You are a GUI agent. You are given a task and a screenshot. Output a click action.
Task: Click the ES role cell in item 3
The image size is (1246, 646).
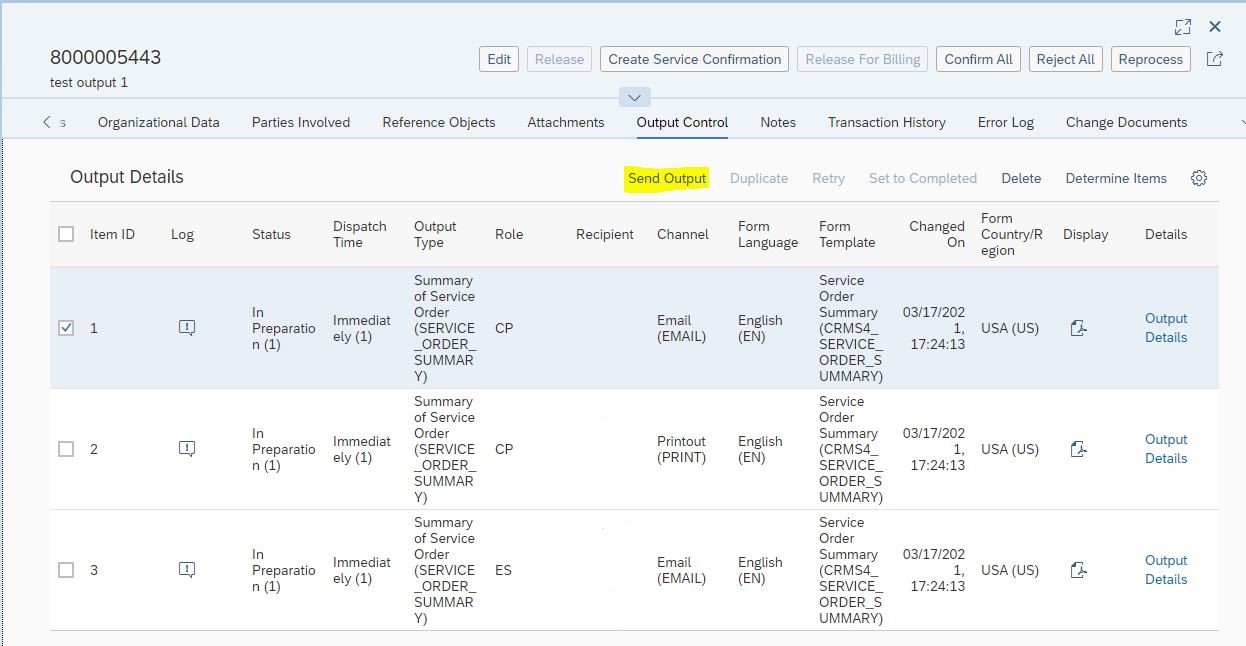503,570
